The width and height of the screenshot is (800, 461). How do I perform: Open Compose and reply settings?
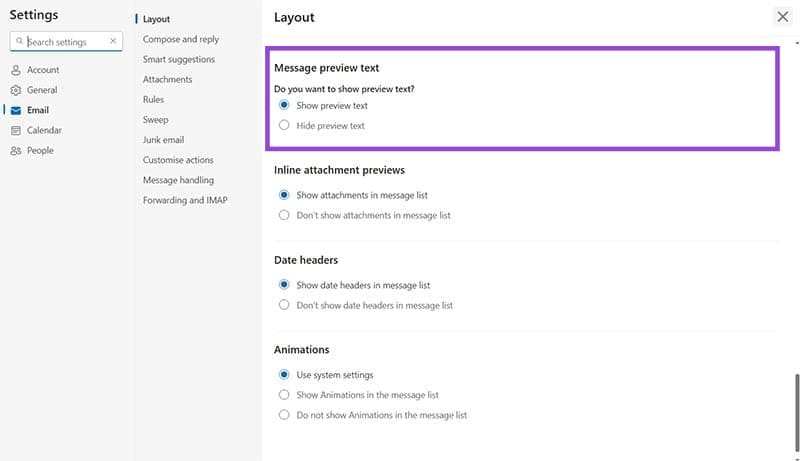pos(181,39)
